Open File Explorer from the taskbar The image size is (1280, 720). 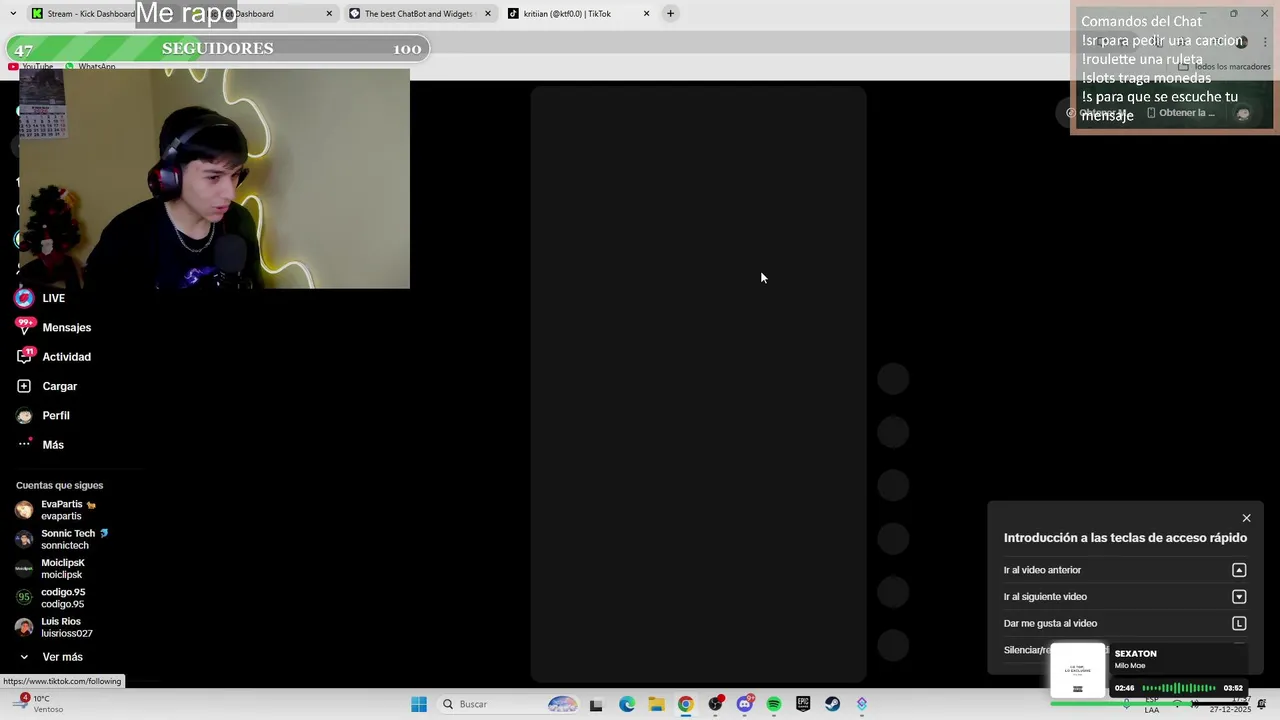click(x=656, y=704)
